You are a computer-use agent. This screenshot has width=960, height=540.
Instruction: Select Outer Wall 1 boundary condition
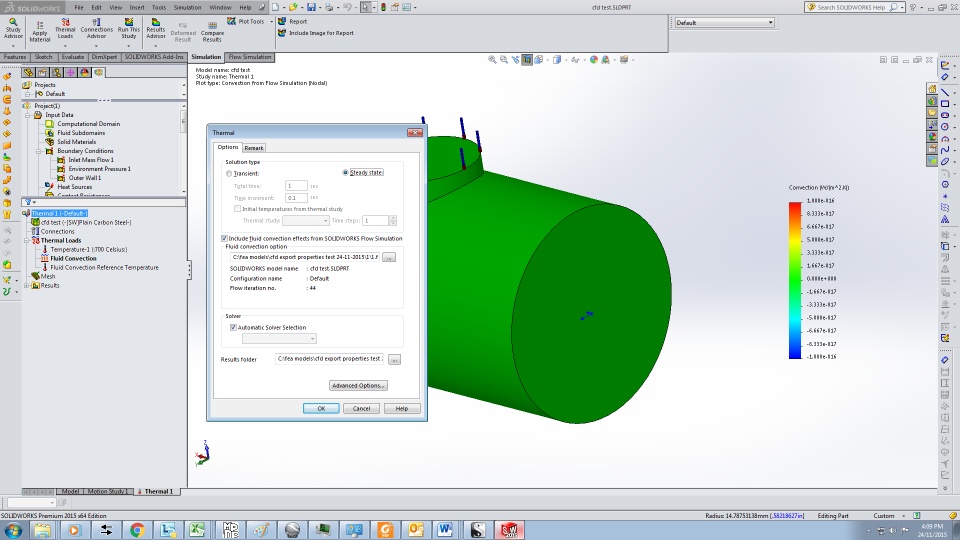tap(80, 178)
